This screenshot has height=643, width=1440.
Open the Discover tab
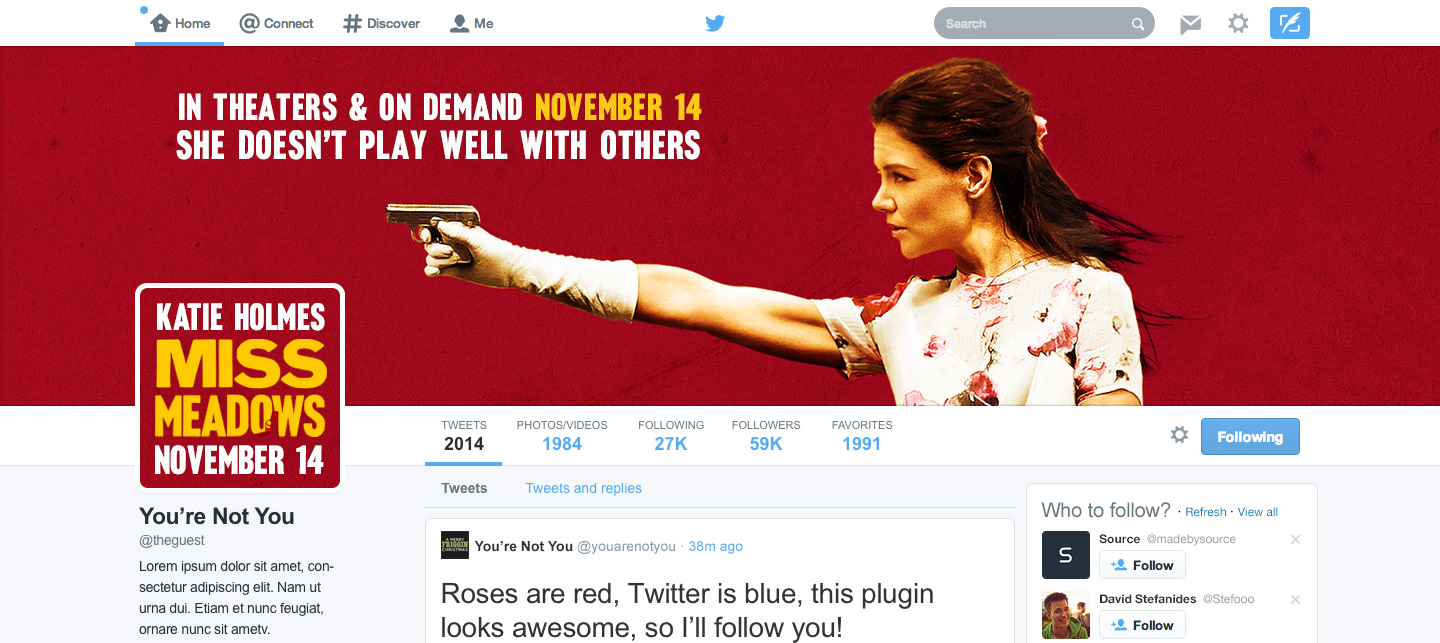pos(381,23)
